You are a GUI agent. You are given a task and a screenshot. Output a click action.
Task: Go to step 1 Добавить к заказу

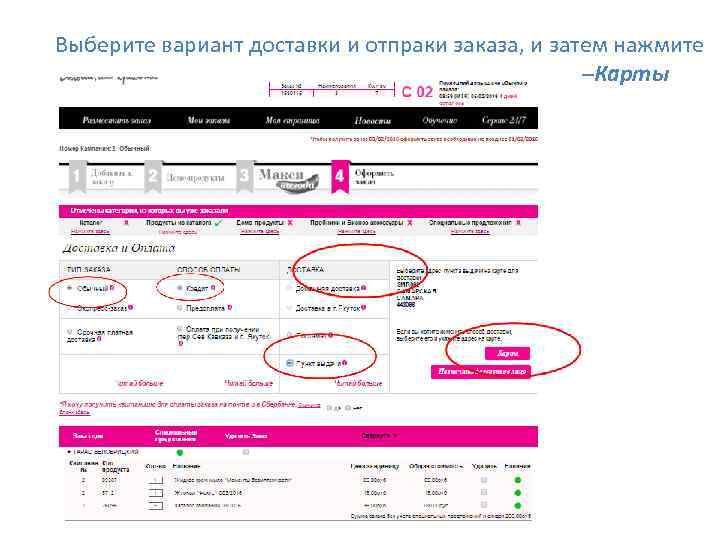click(100, 177)
